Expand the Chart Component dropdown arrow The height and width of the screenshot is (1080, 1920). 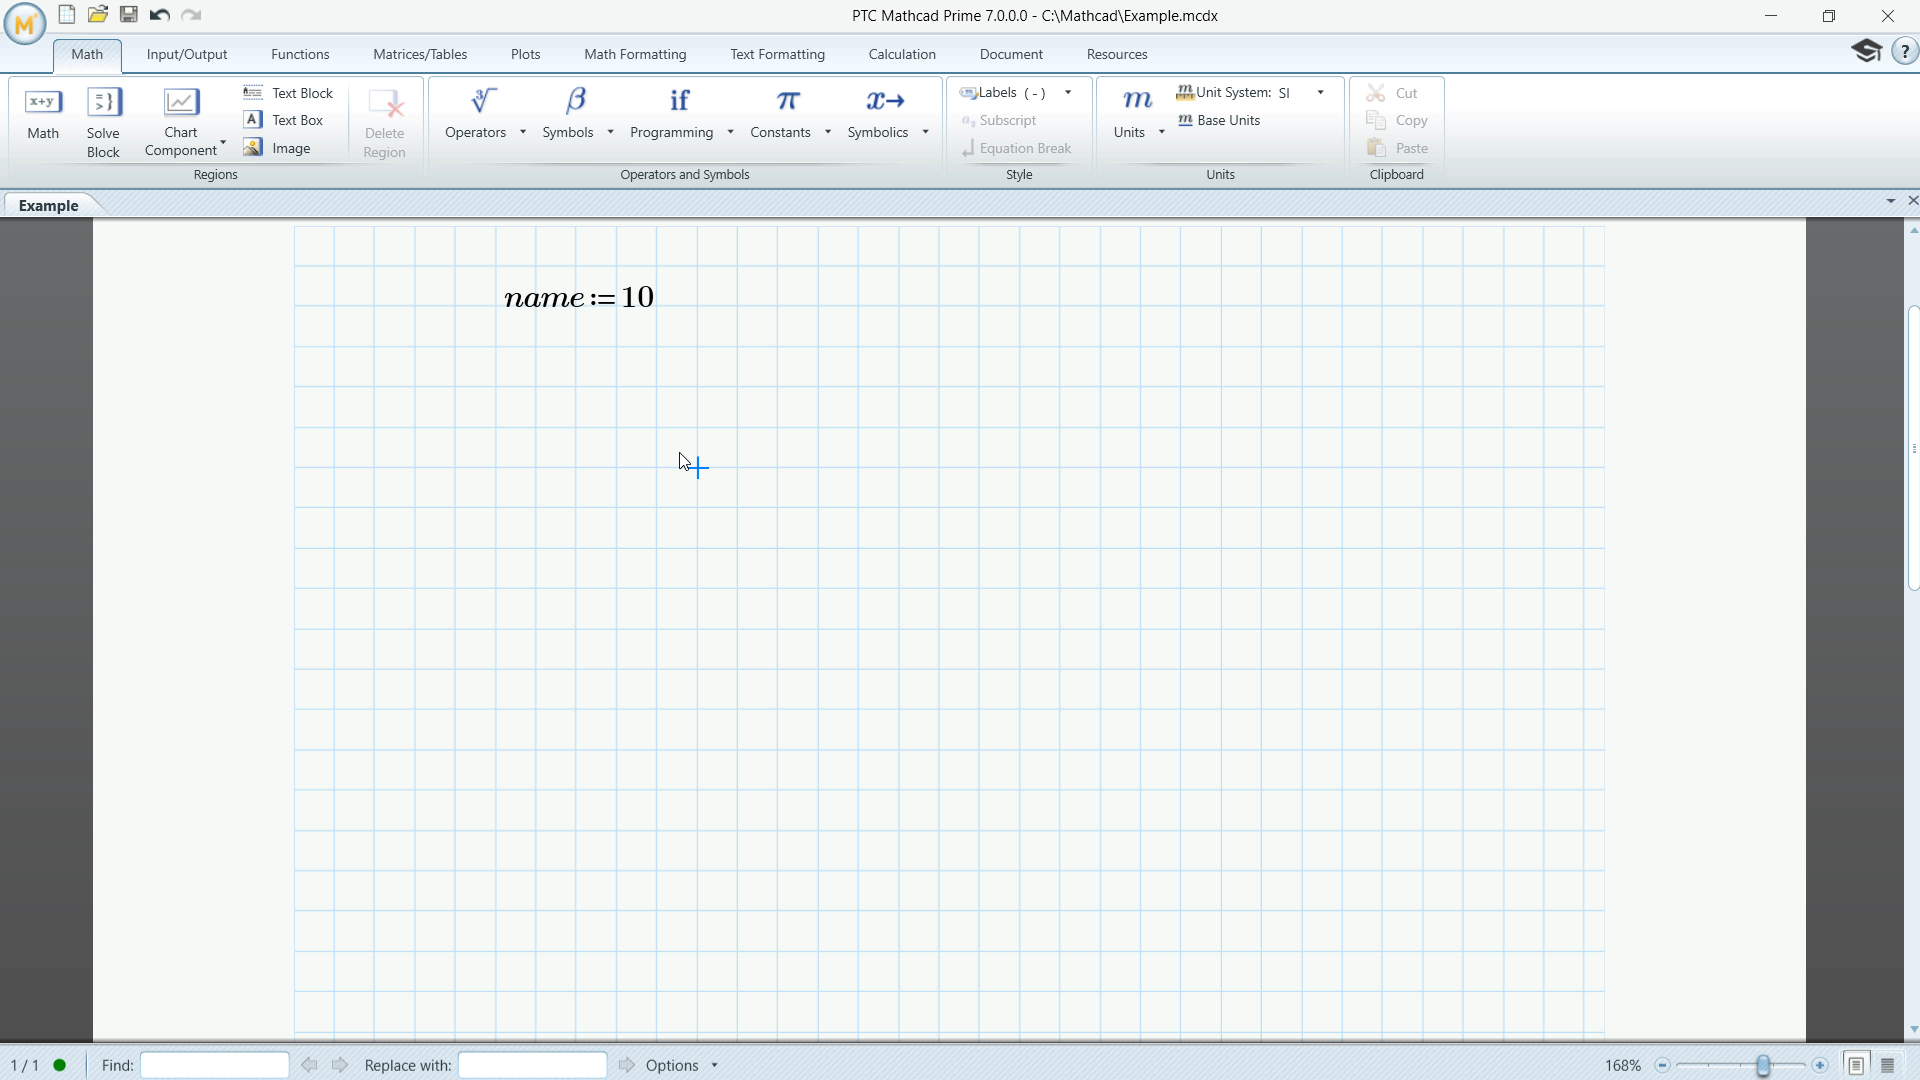(223, 143)
